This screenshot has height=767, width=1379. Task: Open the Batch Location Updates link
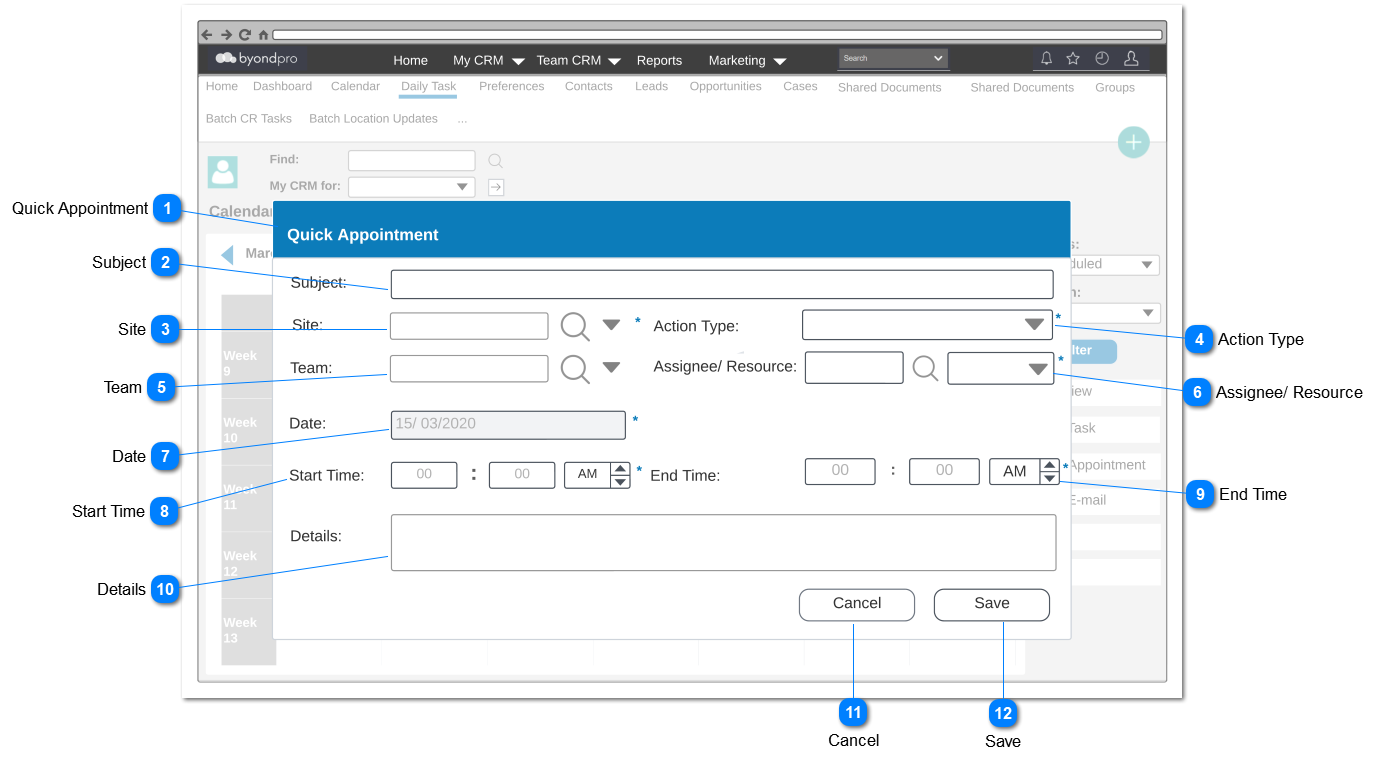click(x=373, y=119)
